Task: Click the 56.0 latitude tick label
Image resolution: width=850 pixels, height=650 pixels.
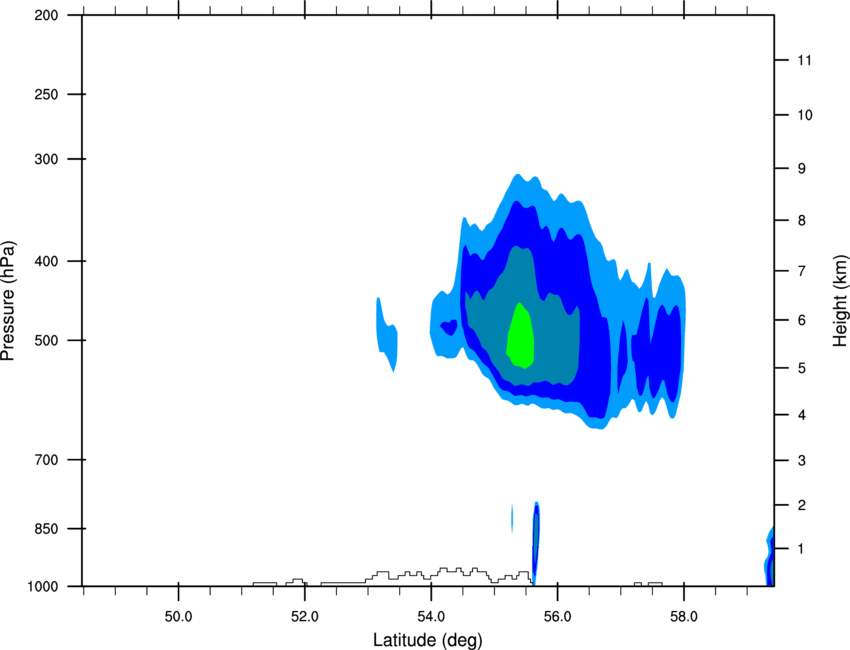Action: pos(558,617)
